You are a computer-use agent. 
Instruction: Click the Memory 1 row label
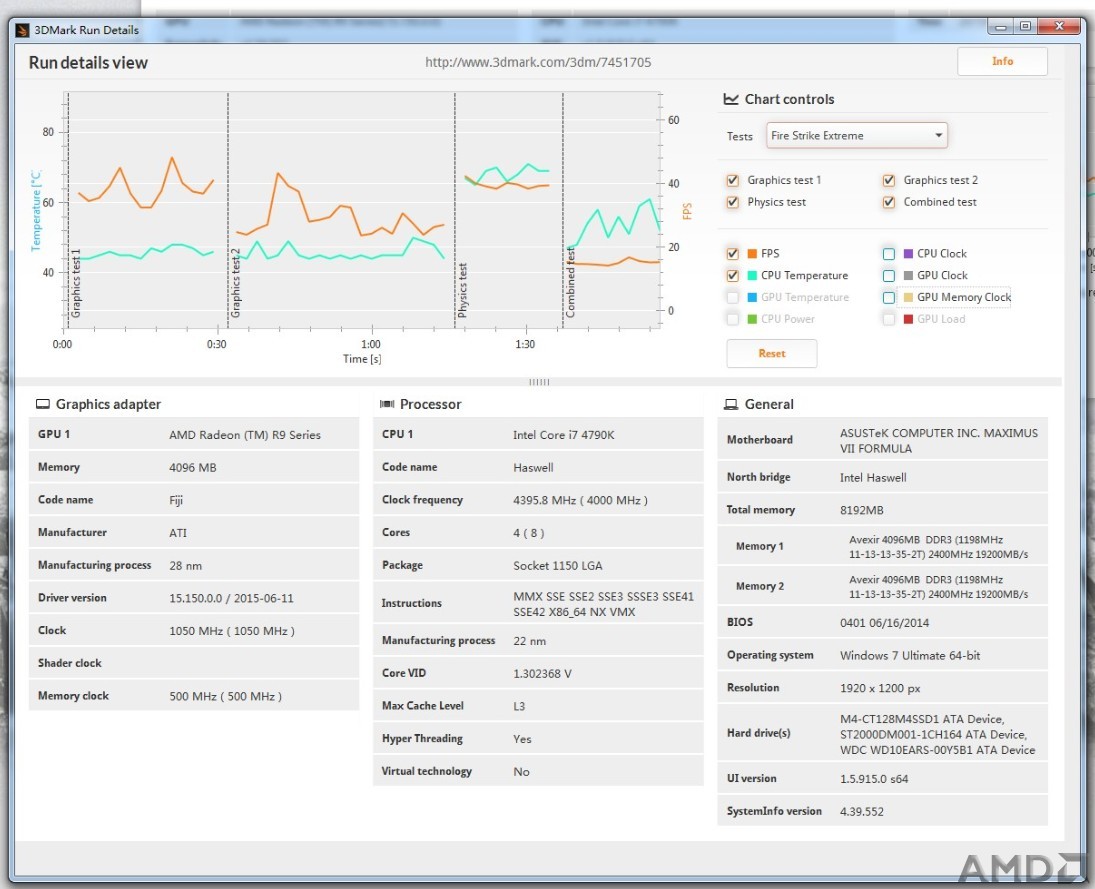click(x=759, y=546)
